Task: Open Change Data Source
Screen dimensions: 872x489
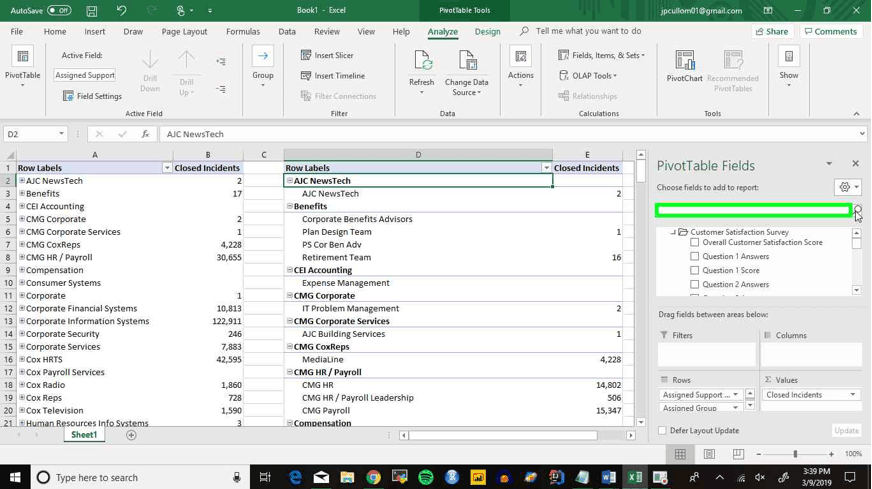Action: coord(467,72)
